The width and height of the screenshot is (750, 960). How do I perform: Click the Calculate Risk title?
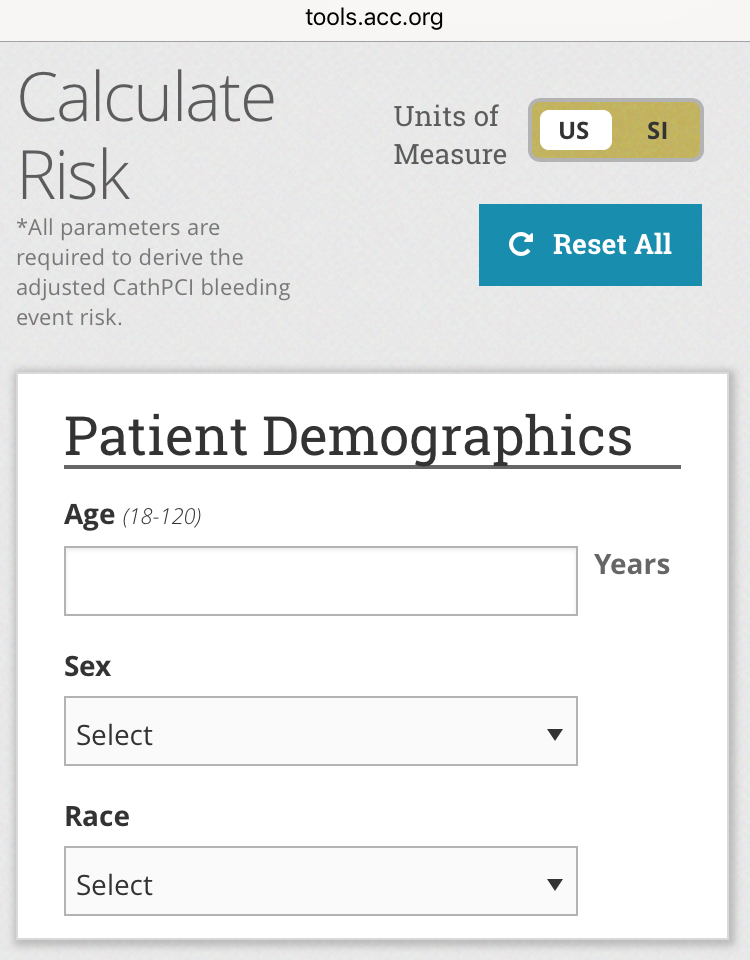146,135
